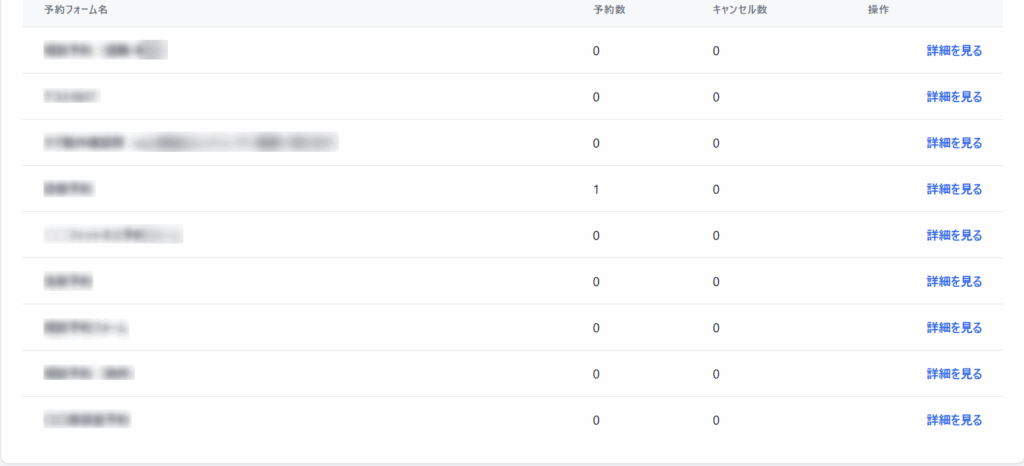Select the blurred form name in the last row
The height and width of the screenshot is (466, 1024).
point(88,420)
